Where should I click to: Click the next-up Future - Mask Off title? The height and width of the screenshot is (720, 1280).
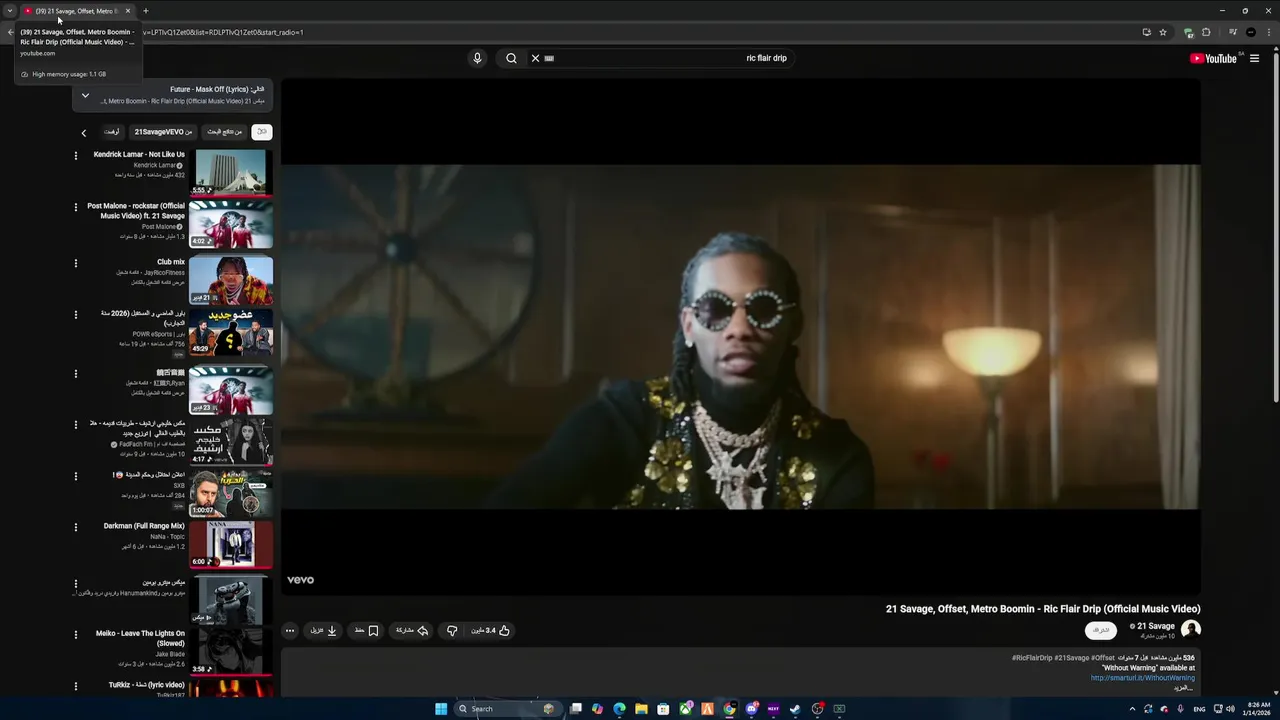(x=217, y=90)
